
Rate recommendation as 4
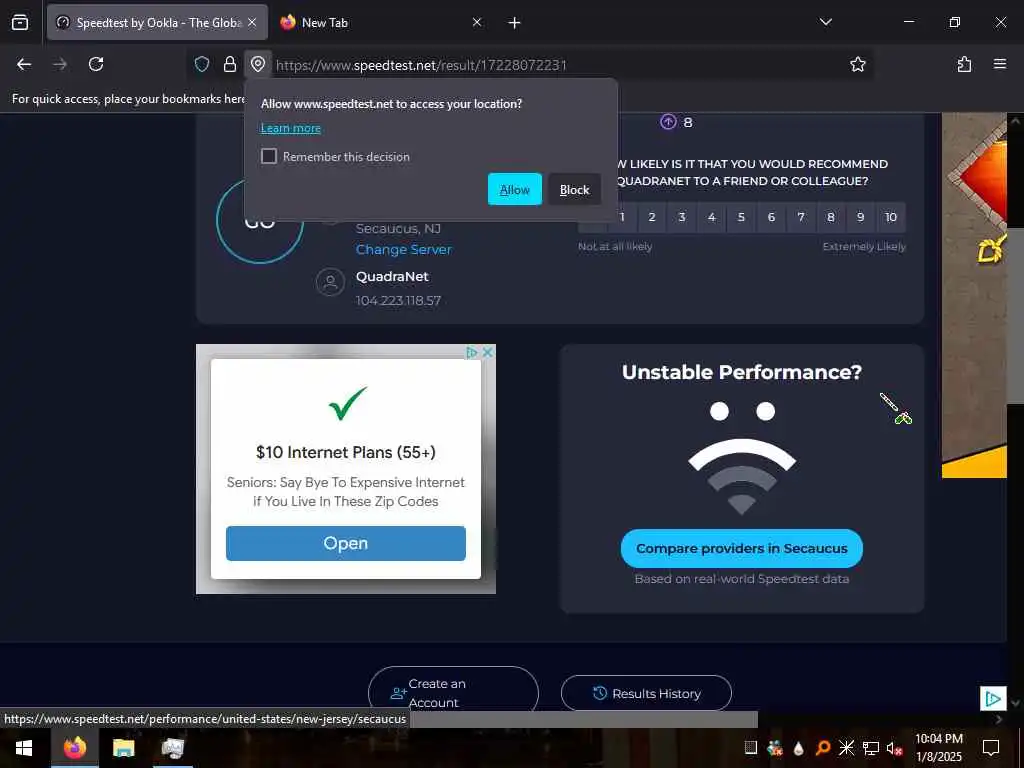click(x=712, y=217)
